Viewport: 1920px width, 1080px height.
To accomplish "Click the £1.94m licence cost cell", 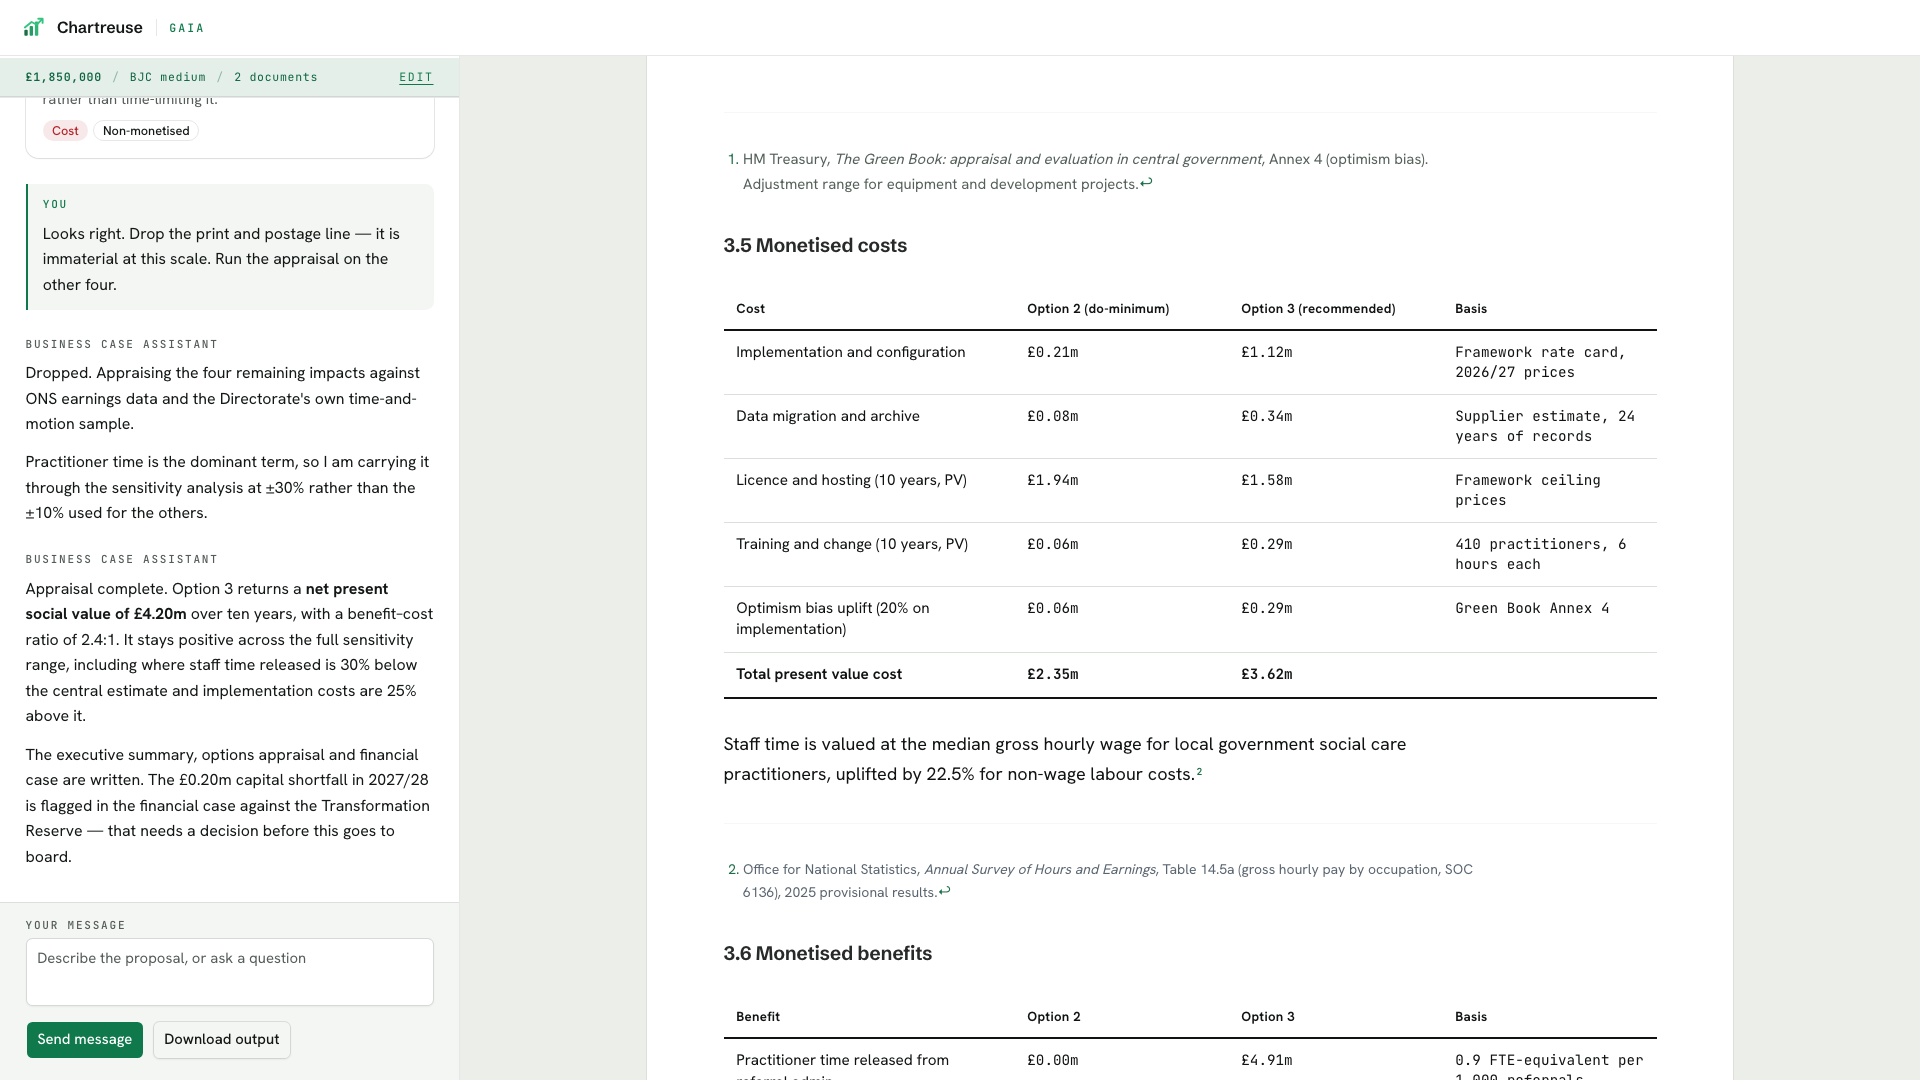I will [1053, 480].
